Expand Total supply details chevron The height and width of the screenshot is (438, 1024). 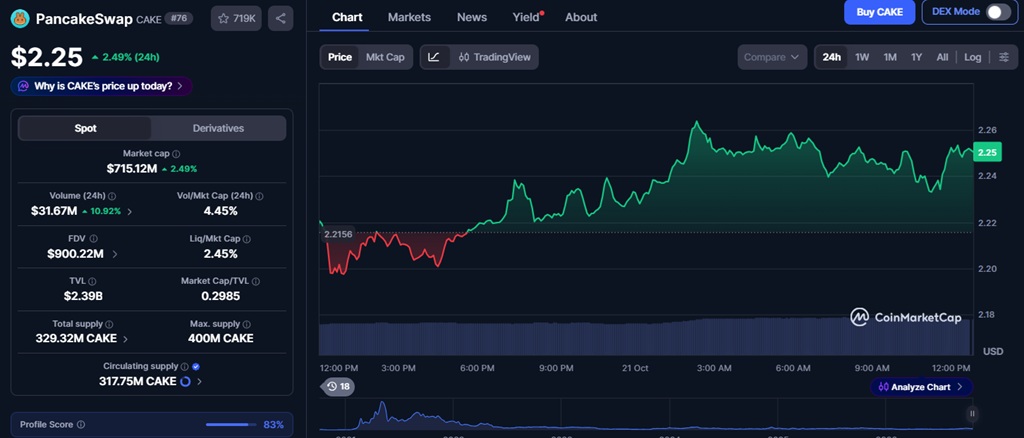tap(125, 339)
